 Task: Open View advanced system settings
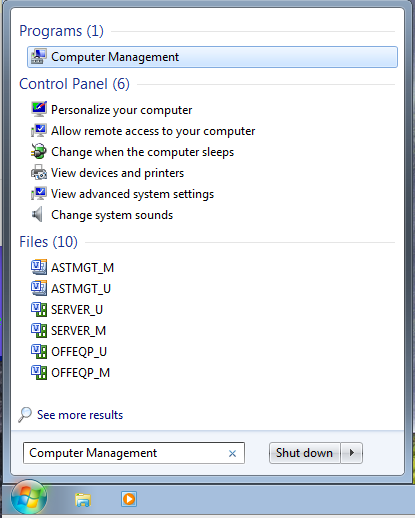click(x=132, y=194)
